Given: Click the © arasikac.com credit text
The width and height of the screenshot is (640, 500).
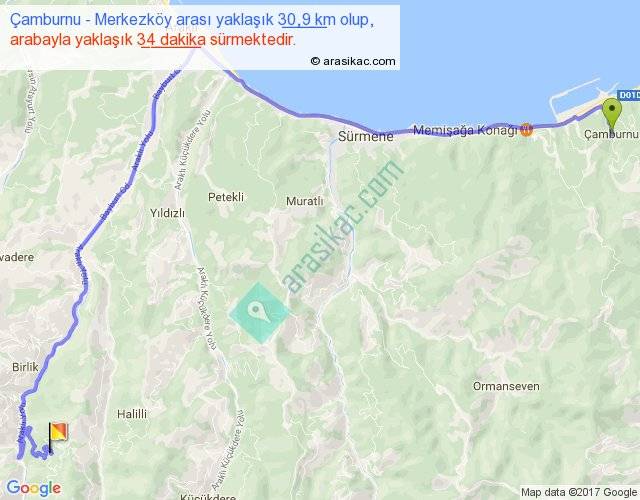Looking at the screenshot, I should point(353,61).
